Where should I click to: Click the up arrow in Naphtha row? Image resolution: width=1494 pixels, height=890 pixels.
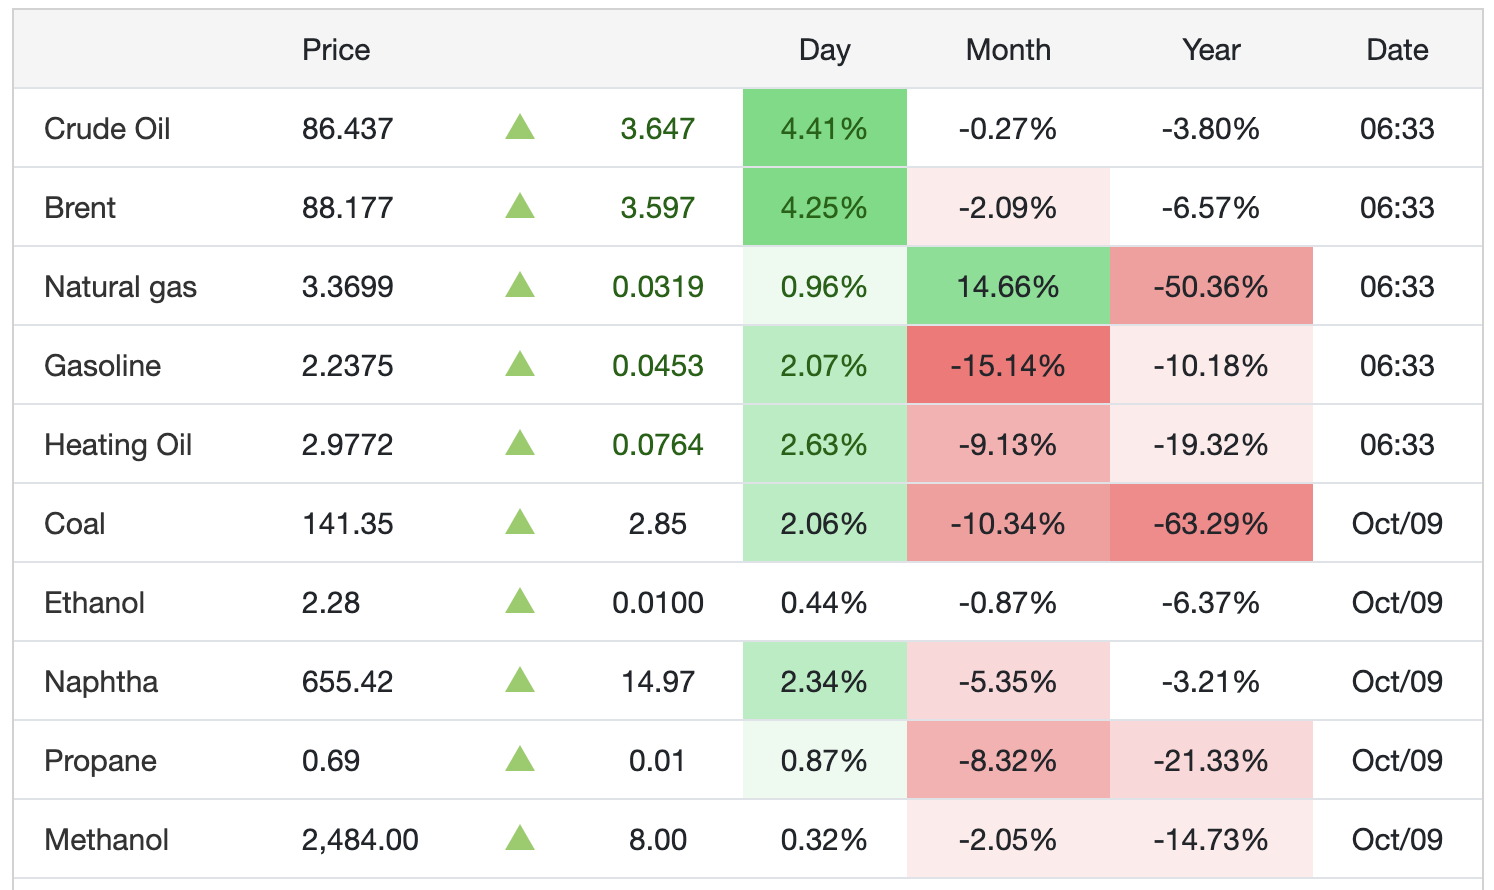(520, 680)
